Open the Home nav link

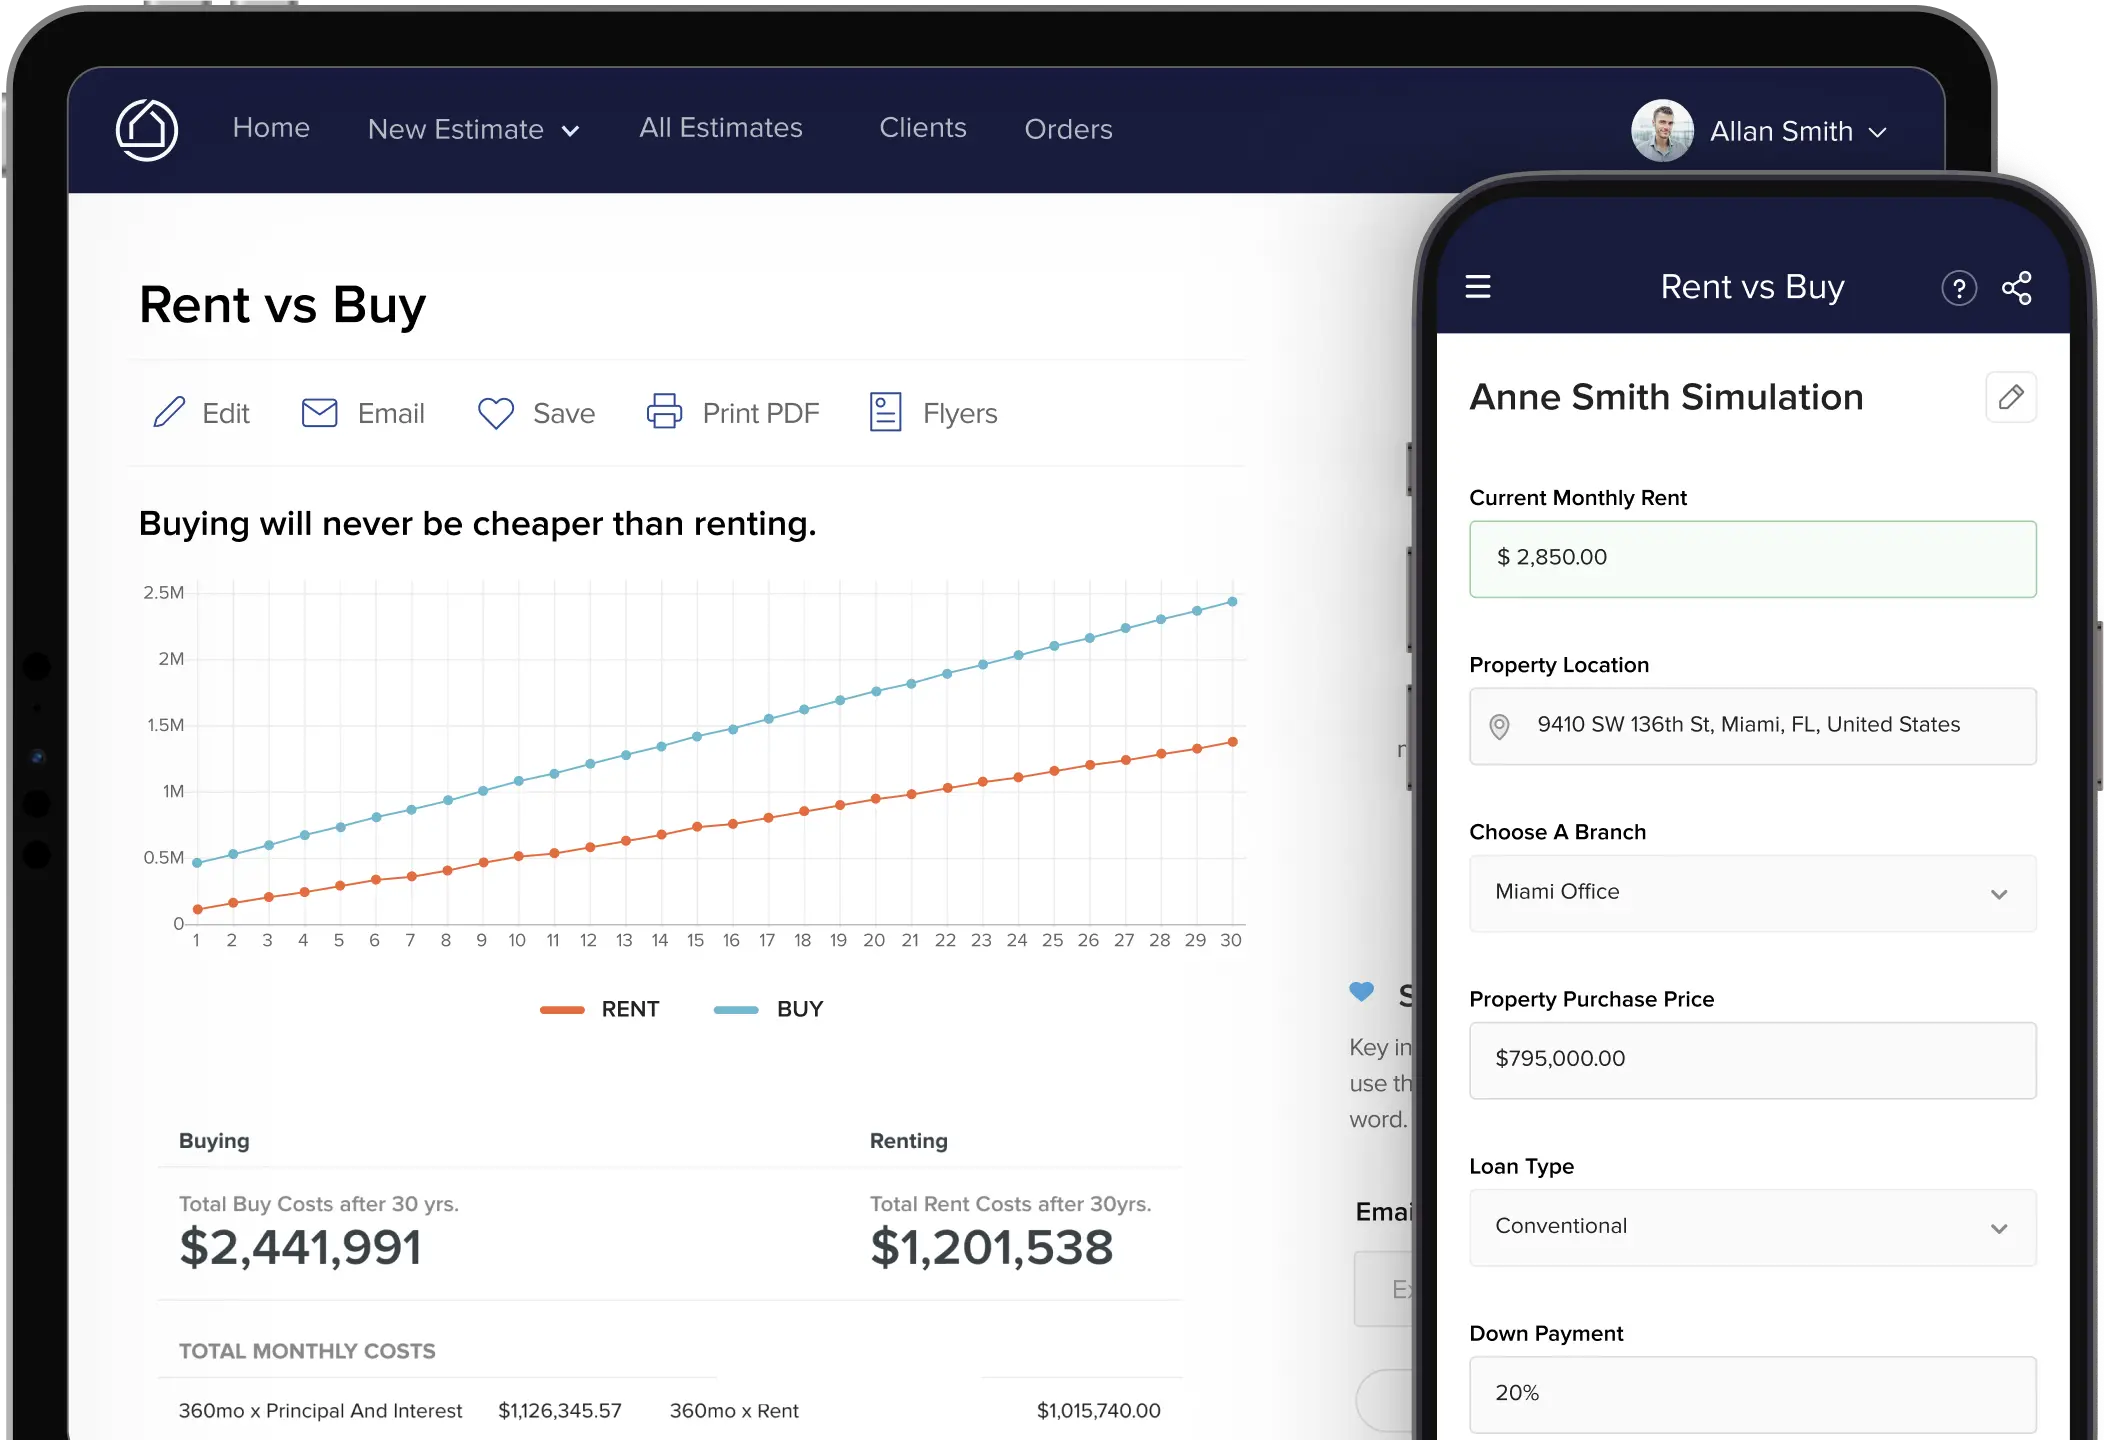click(271, 128)
